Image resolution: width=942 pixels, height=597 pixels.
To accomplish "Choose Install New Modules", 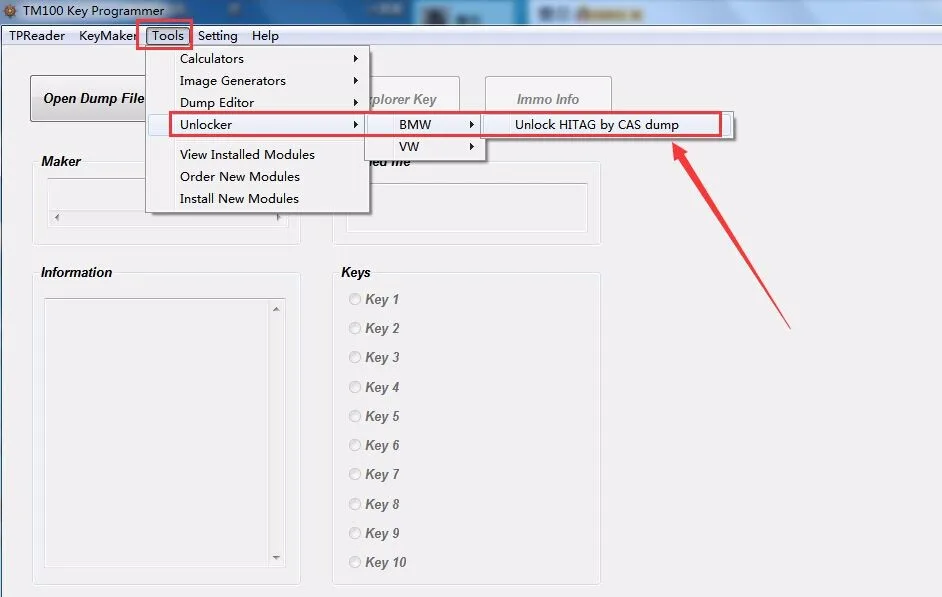I will 258,198.
